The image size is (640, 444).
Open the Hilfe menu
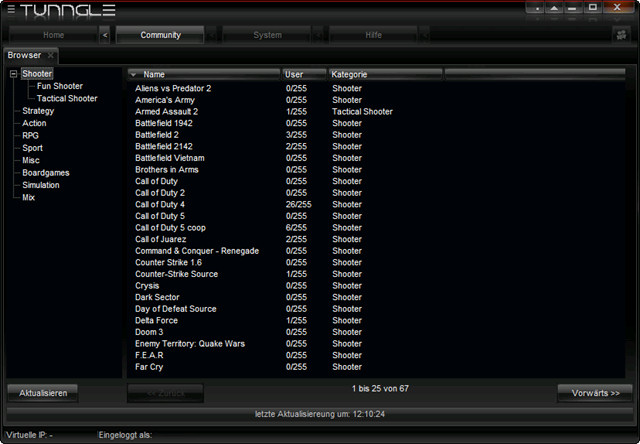(373, 35)
